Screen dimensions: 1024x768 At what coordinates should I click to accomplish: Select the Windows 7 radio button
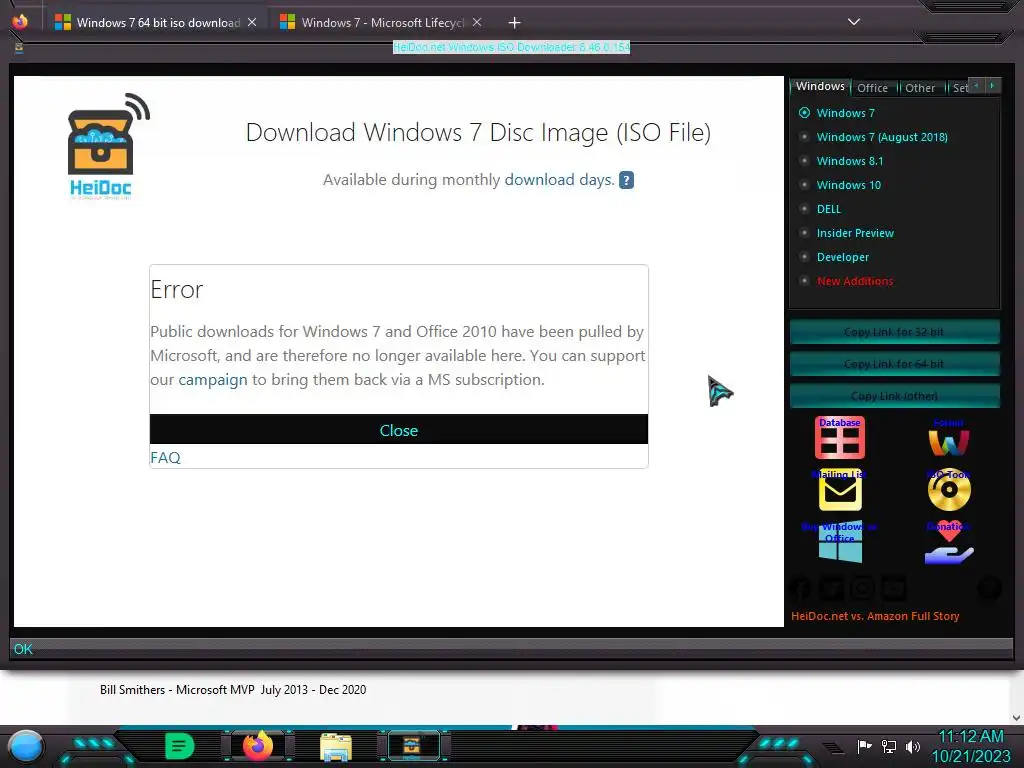point(805,113)
